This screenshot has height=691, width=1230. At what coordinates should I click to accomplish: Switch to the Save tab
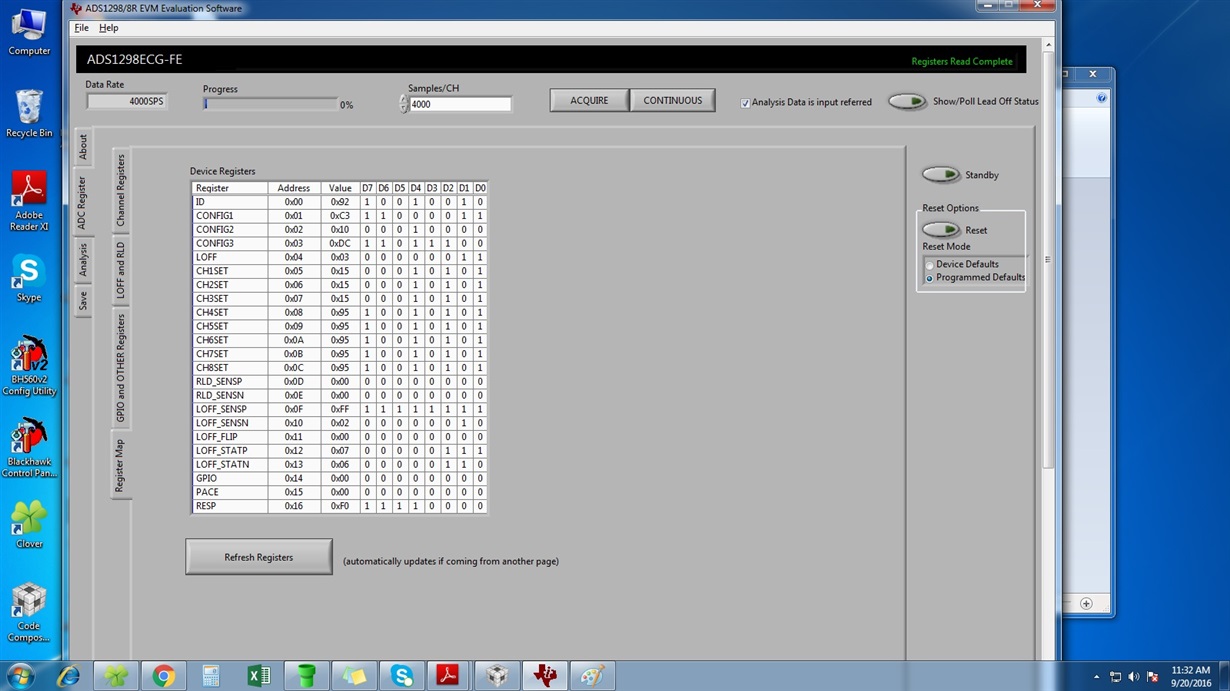(x=83, y=299)
